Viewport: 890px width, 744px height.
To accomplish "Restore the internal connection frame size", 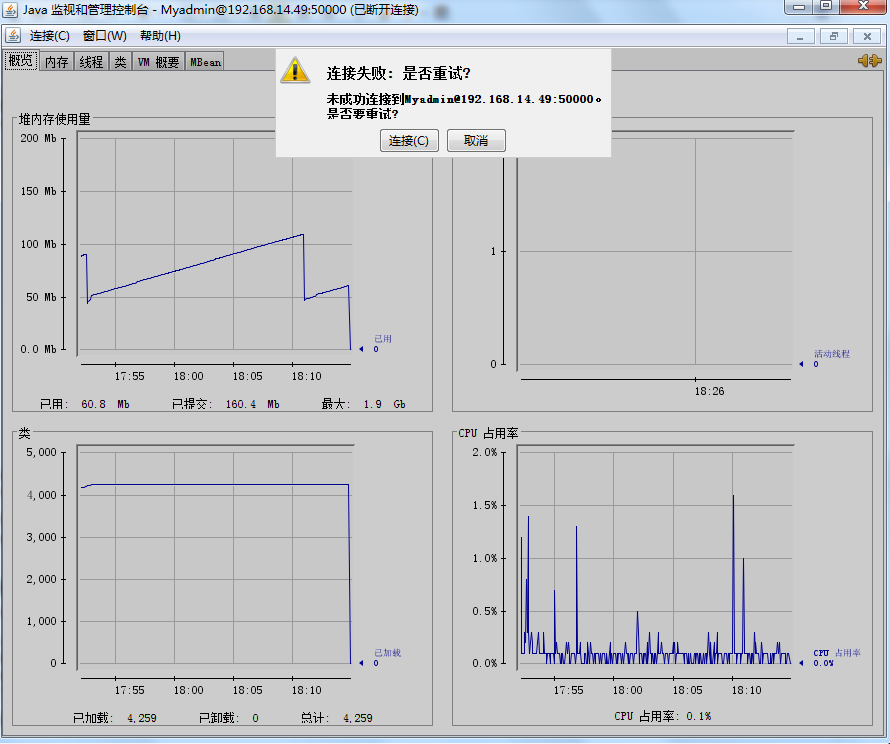I will click(x=833, y=36).
